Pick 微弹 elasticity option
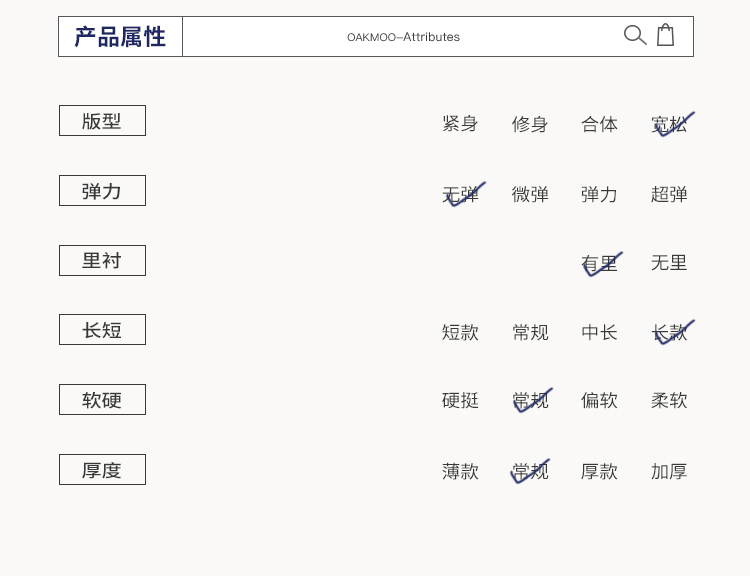This screenshot has width=750, height=576. pyautogui.click(x=530, y=194)
